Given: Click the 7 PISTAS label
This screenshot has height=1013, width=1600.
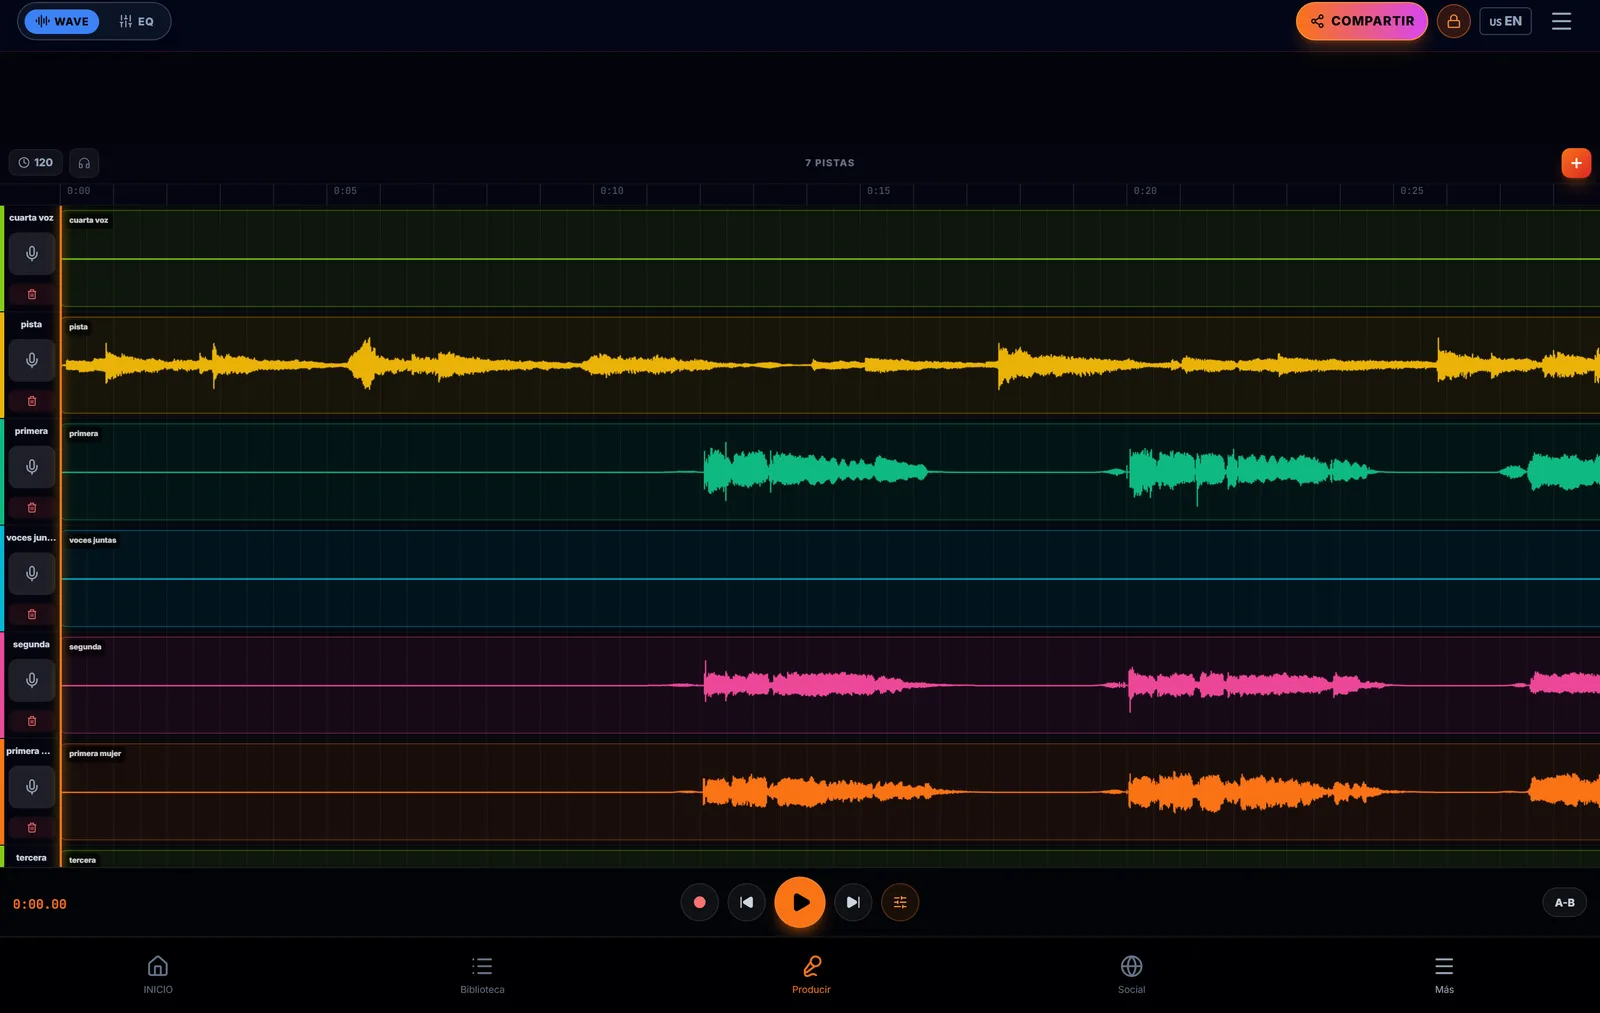Looking at the screenshot, I should [830, 163].
